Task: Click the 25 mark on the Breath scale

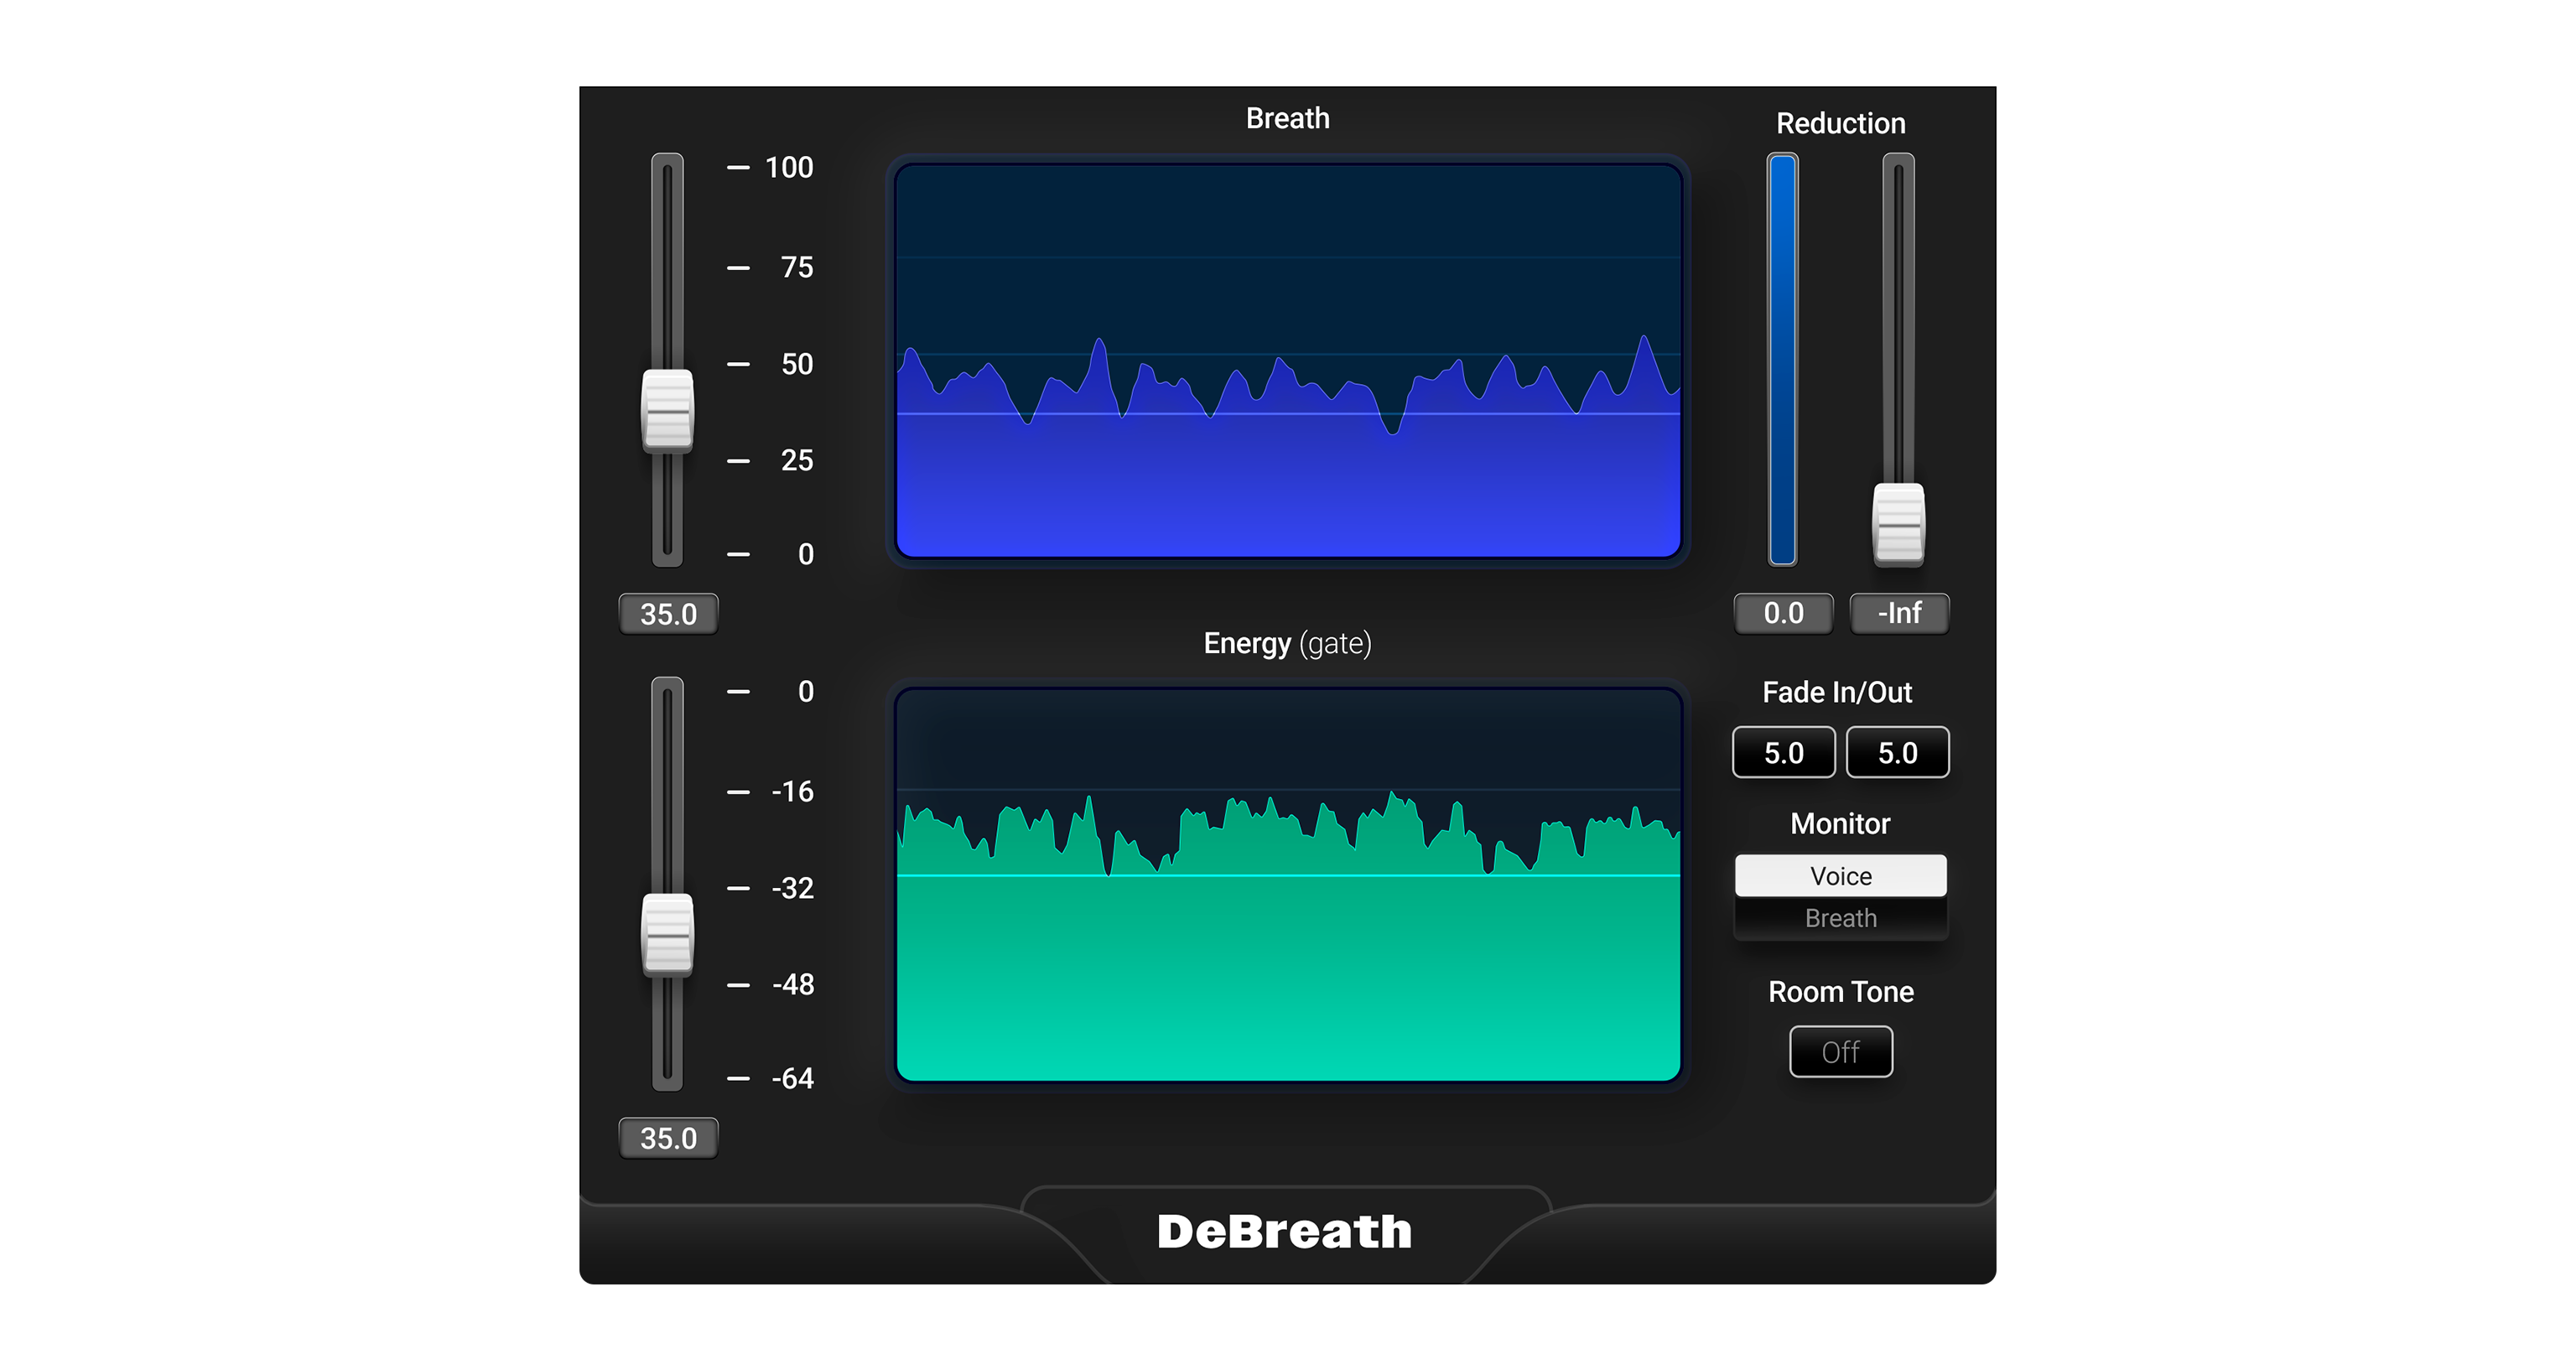Action: (797, 460)
